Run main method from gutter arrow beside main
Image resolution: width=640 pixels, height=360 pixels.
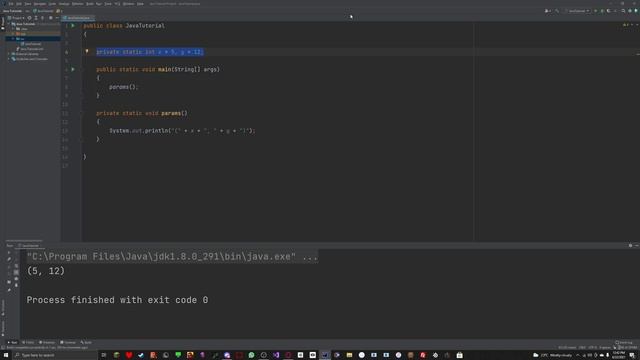(x=73, y=69)
